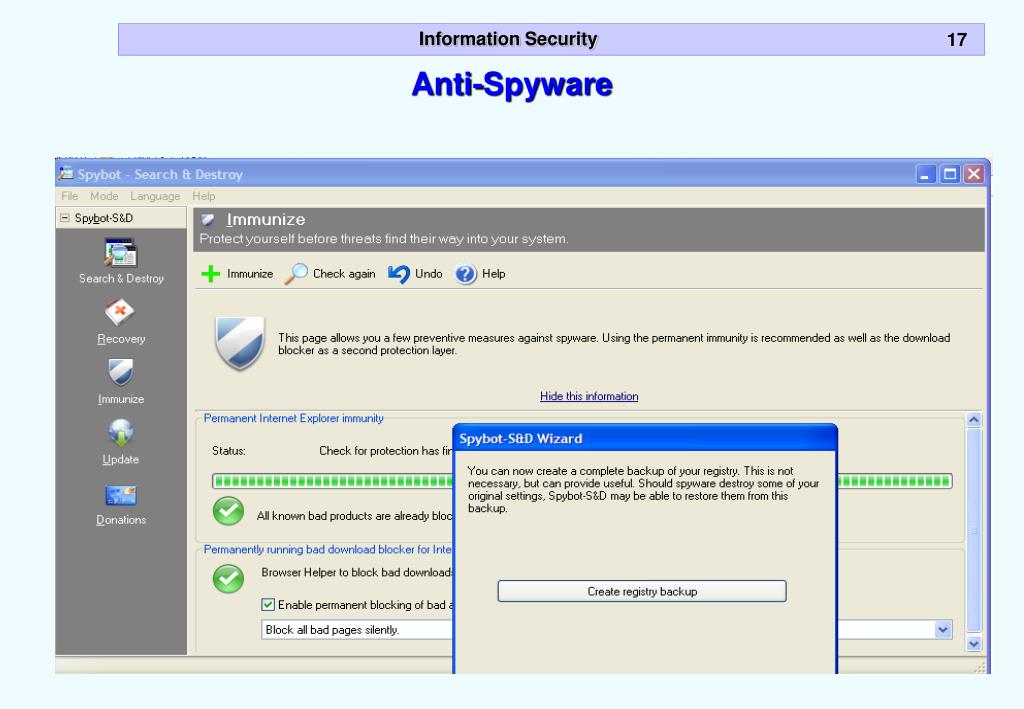Open the Search & Destroy sidebar icon
This screenshot has width=1024, height=709.
point(121,253)
